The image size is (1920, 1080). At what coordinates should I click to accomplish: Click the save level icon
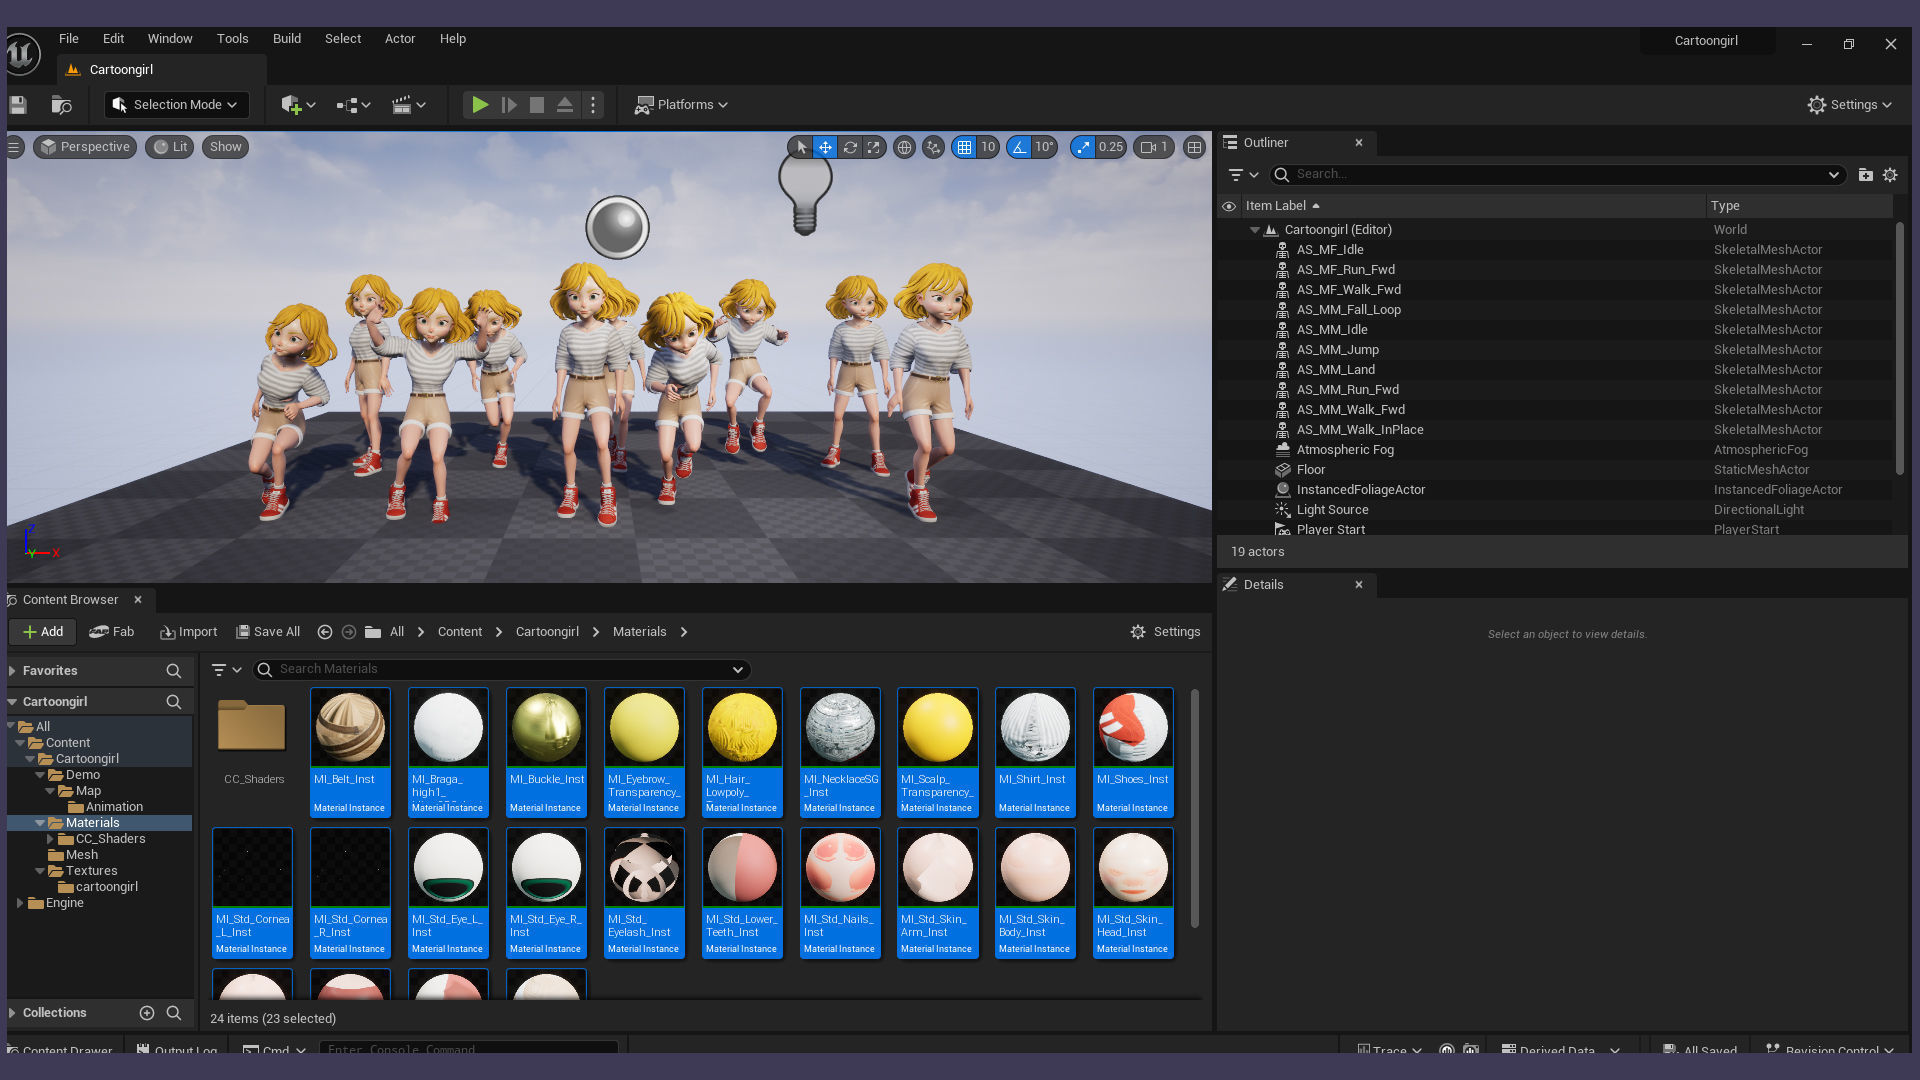click(18, 105)
